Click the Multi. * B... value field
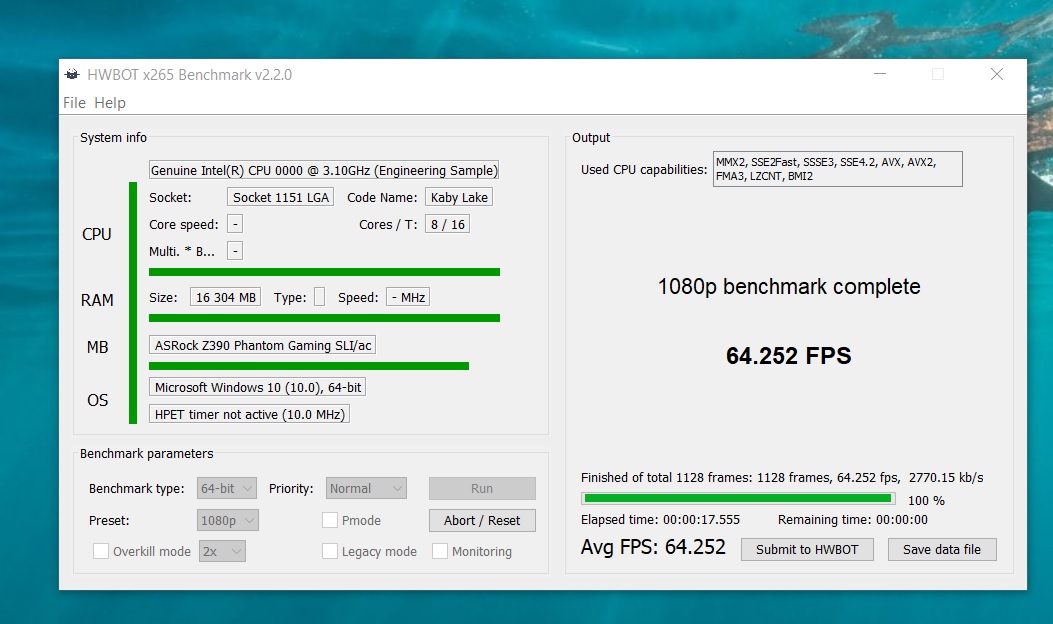1053x624 pixels. click(x=235, y=251)
